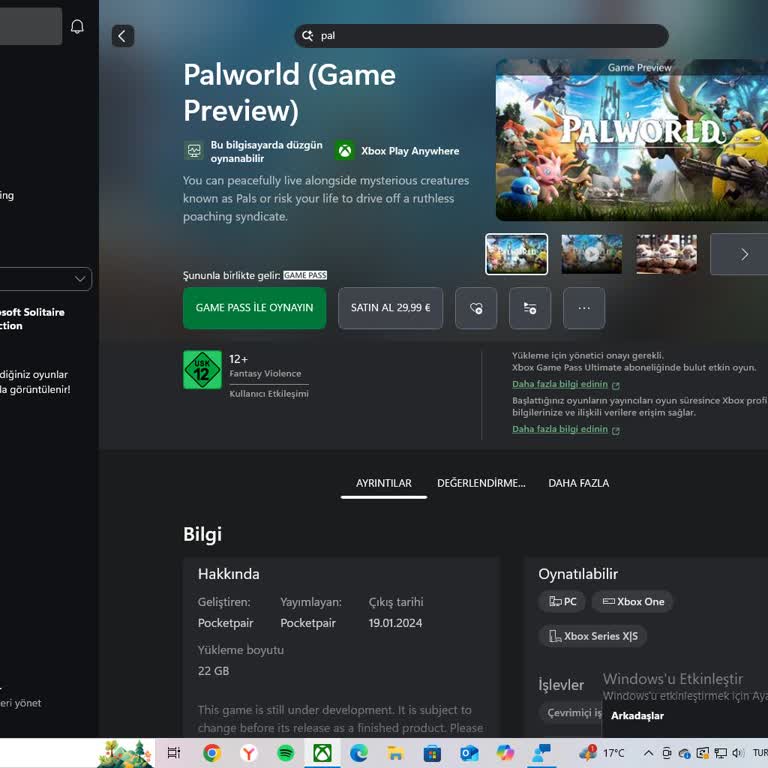Click the 22 GB install size
Viewport: 768px width, 768px height.
tap(214, 671)
